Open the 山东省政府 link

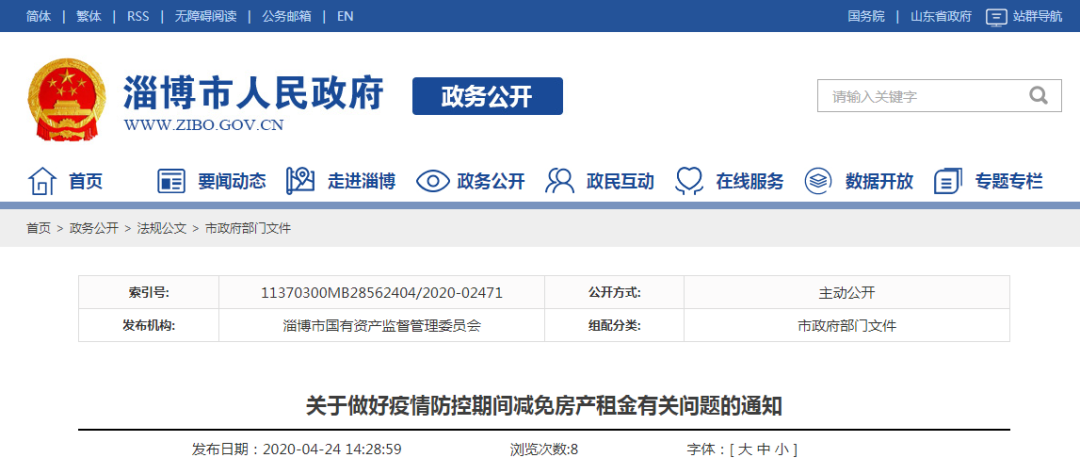(941, 17)
